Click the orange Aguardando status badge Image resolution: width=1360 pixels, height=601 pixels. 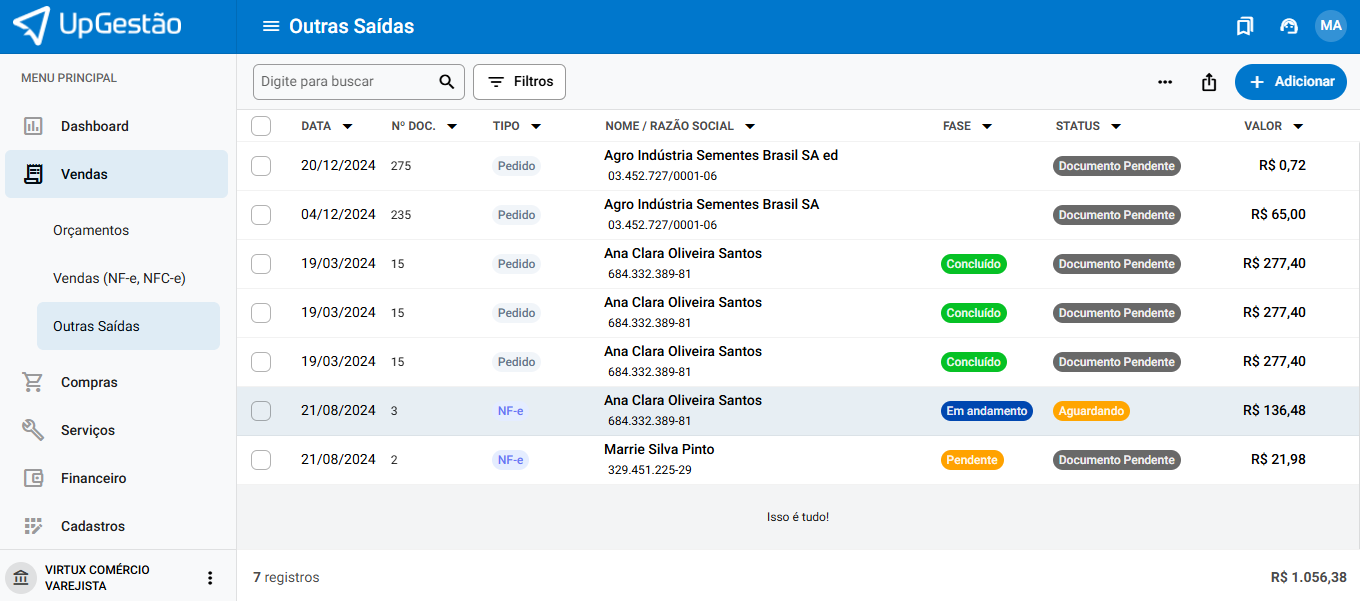tap(1091, 411)
